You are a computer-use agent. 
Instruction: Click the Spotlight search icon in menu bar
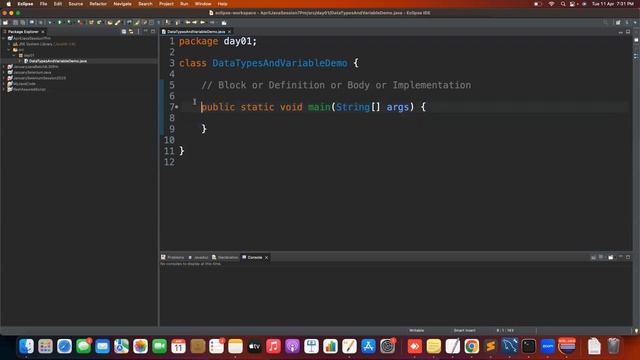[563, 4]
